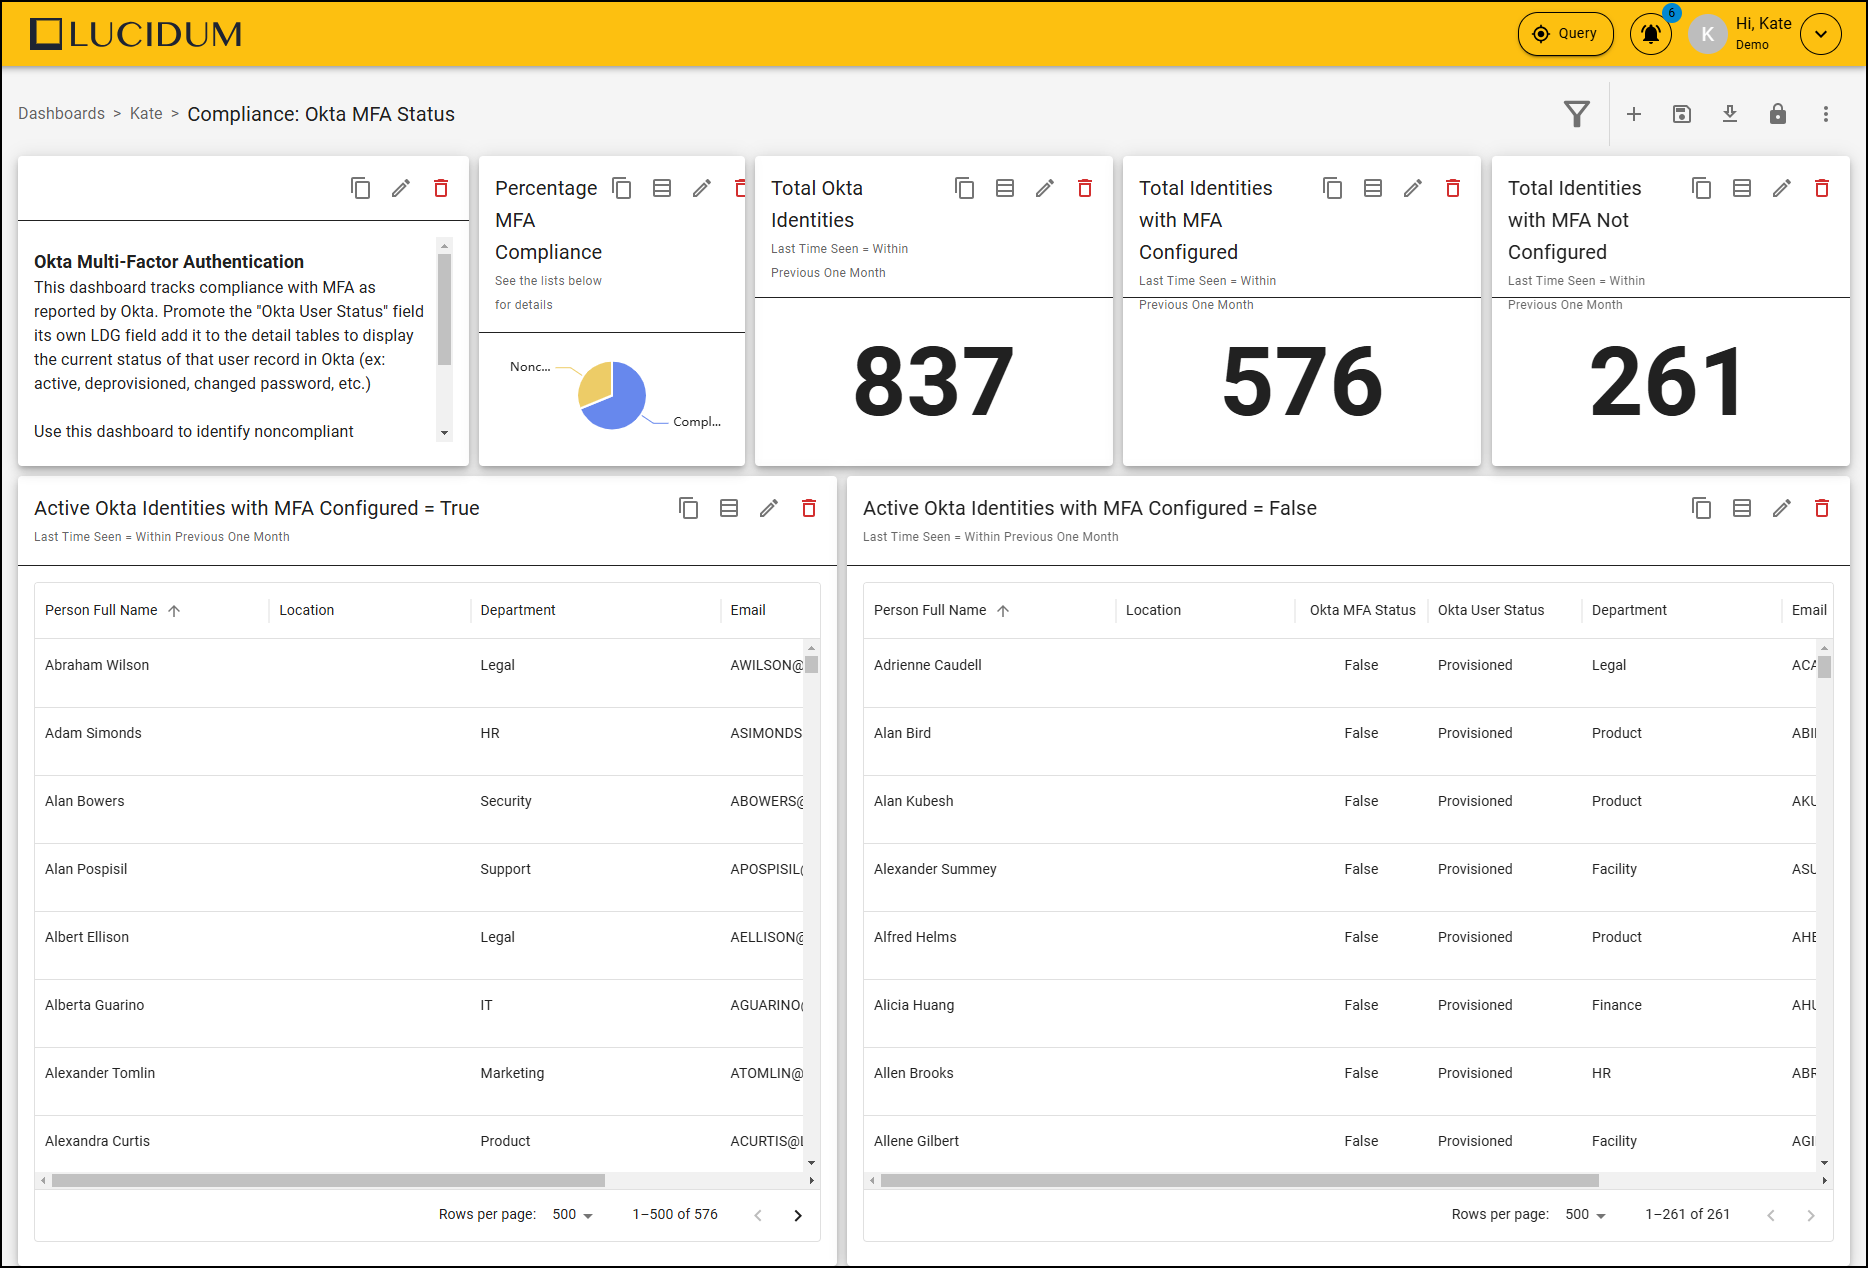Edit the Percentage MFA Compliance card

click(x=702, y=188)
